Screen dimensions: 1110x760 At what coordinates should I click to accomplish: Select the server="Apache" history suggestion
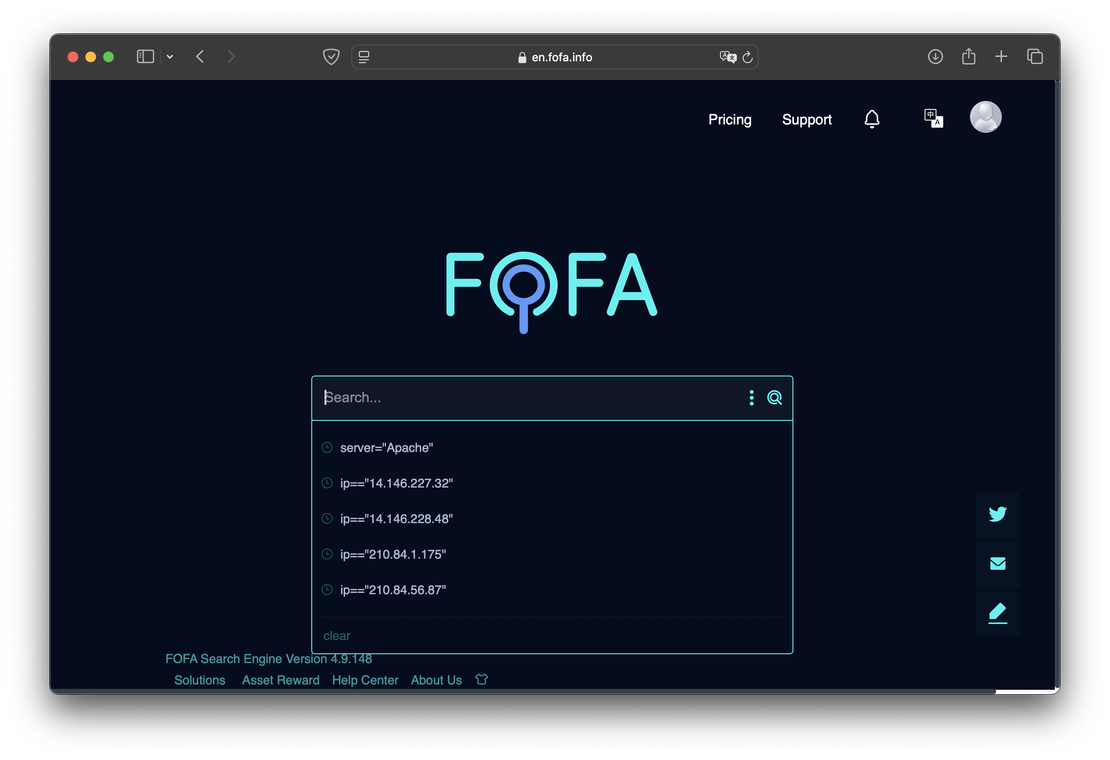pyautogui.click(x=386, y=447)
